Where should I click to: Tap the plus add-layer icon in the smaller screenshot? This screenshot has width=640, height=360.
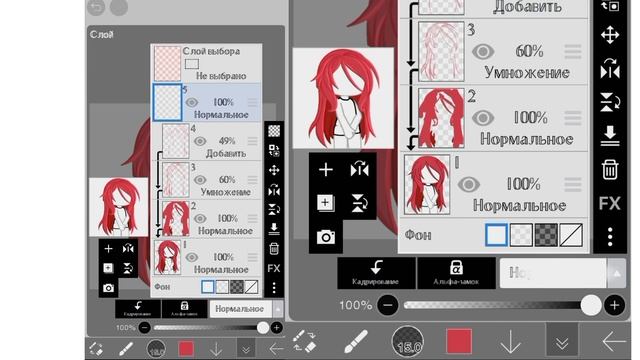pos(108,249)
